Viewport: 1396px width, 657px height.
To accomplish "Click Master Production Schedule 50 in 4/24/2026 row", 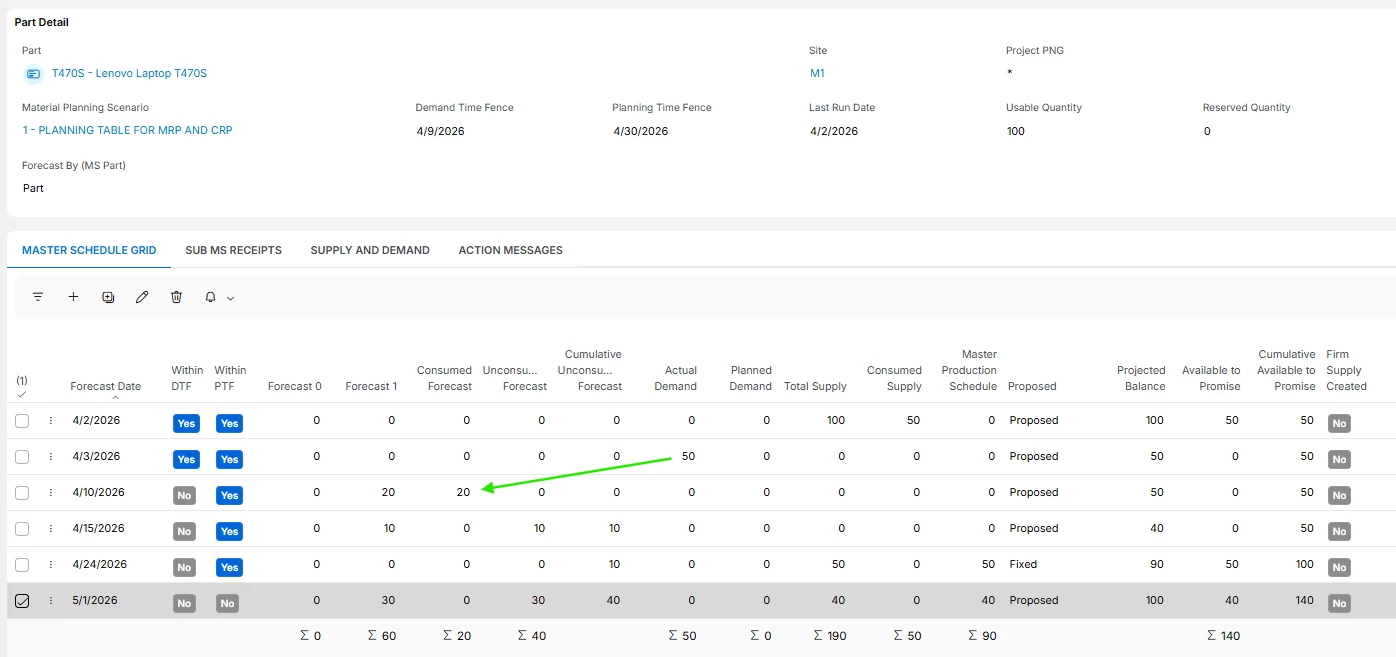I will 988,564.
